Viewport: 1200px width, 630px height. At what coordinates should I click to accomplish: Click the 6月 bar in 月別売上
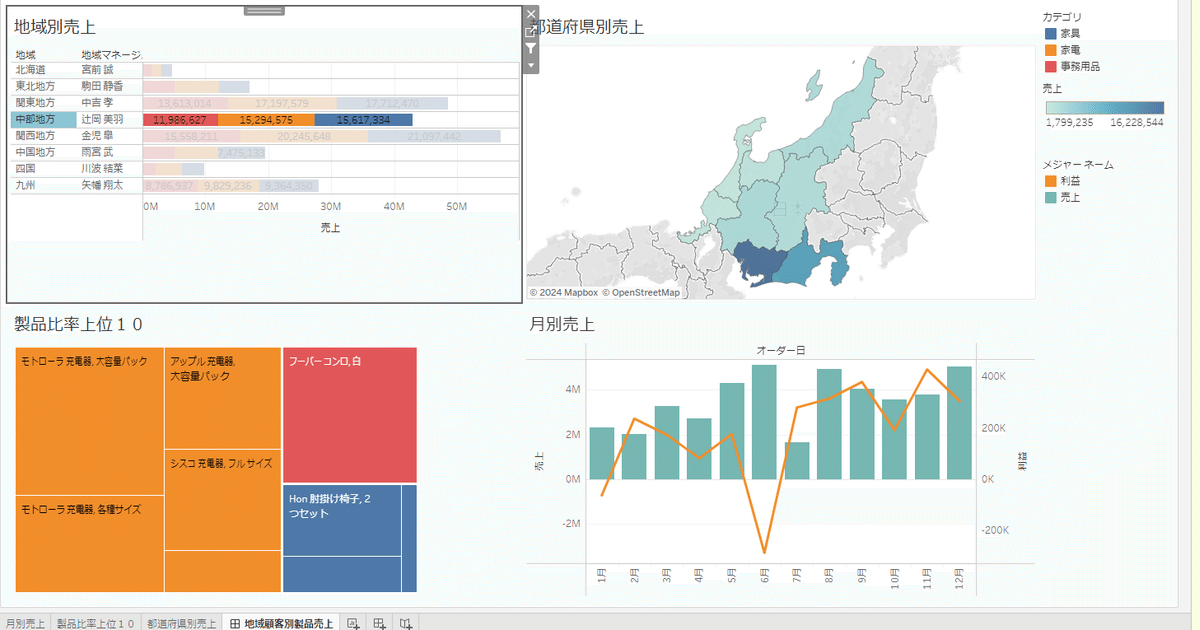click(x=764, y=422)
